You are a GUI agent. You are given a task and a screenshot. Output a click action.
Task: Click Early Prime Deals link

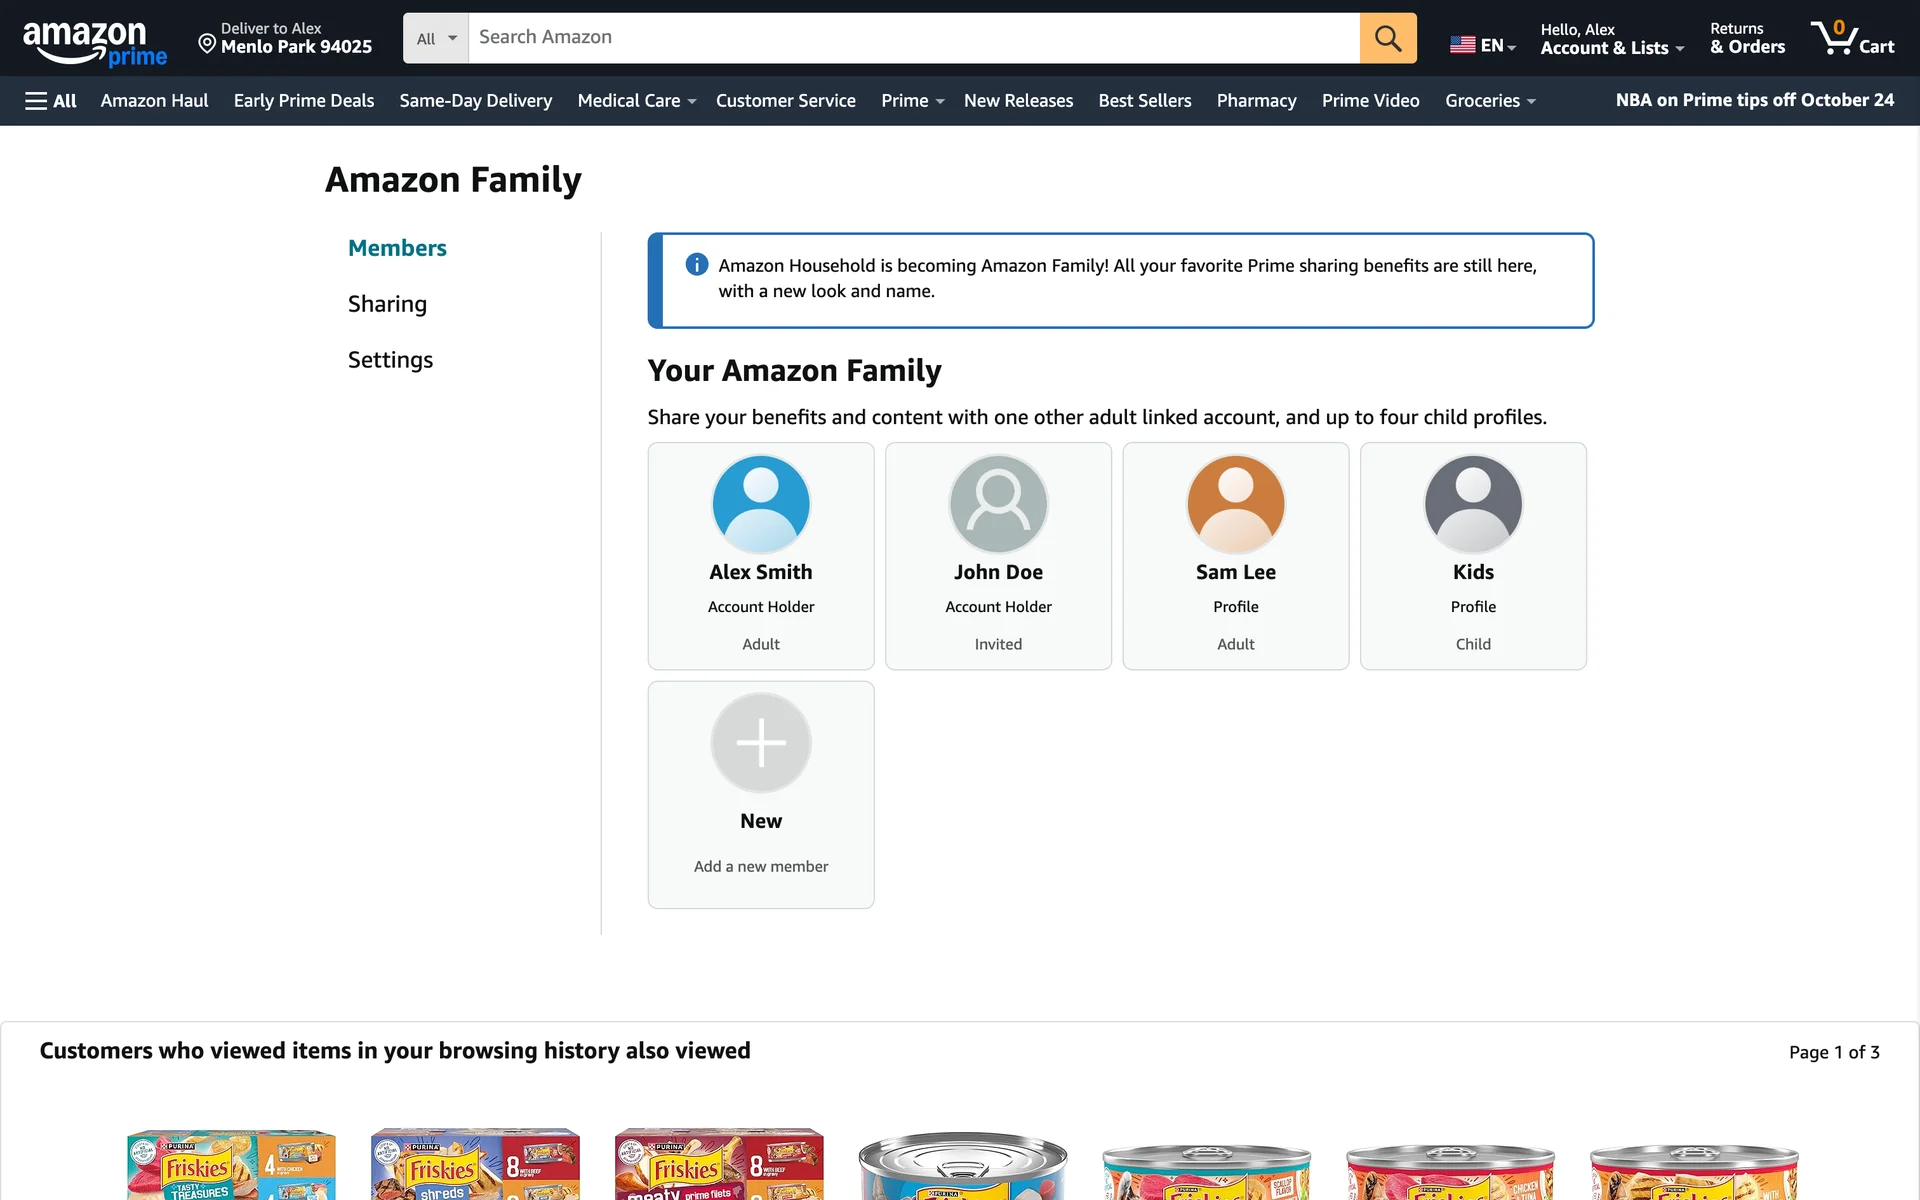pos(303,101)
